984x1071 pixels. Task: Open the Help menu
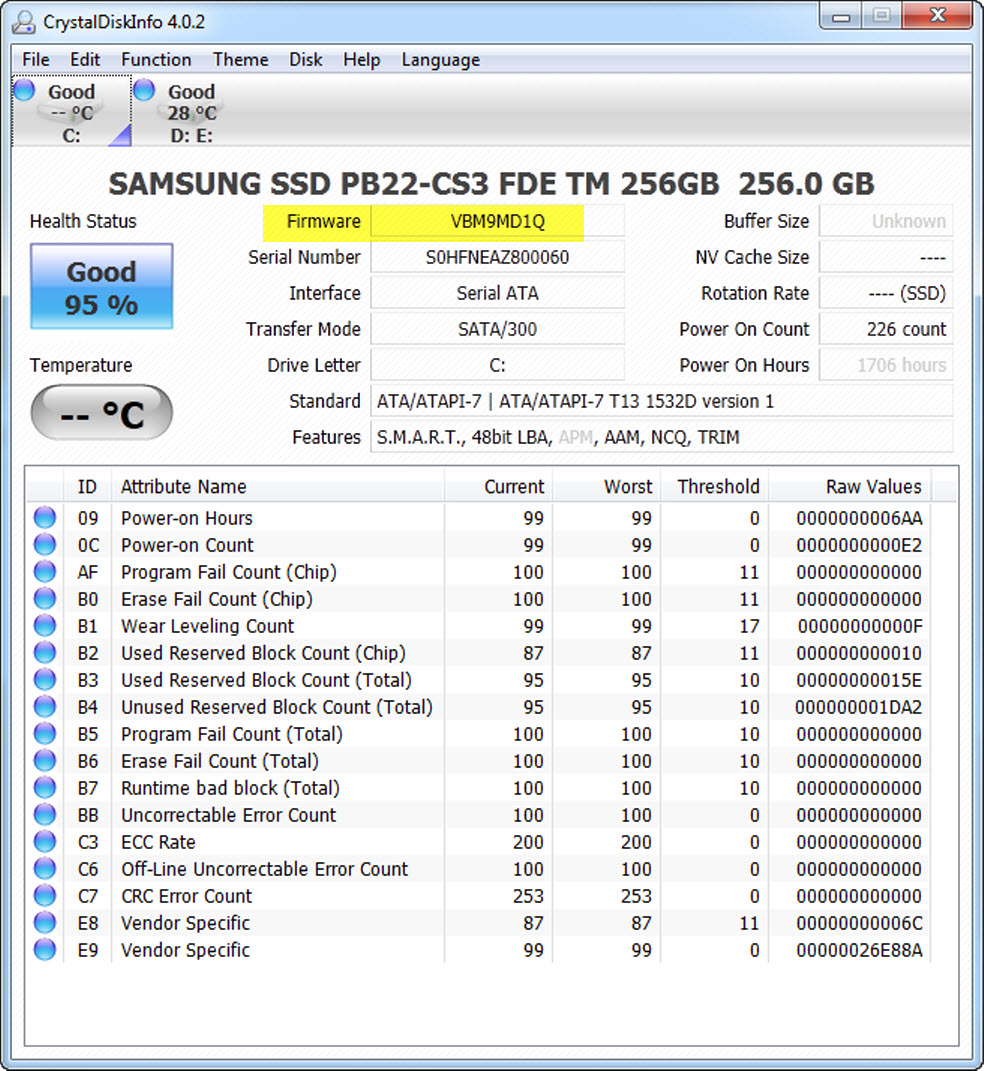tap(361, 60)
